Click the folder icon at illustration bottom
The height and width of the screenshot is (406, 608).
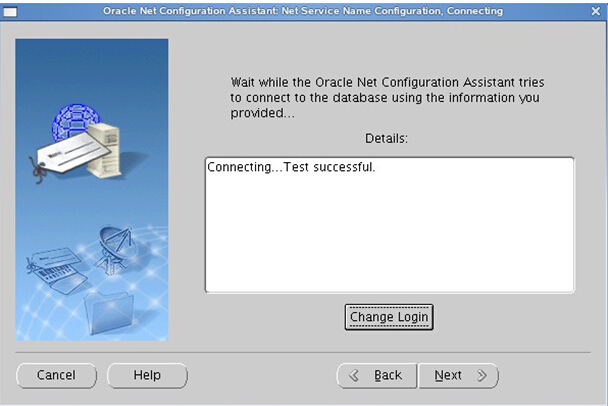pyautogui.click(x=108, y=310)
